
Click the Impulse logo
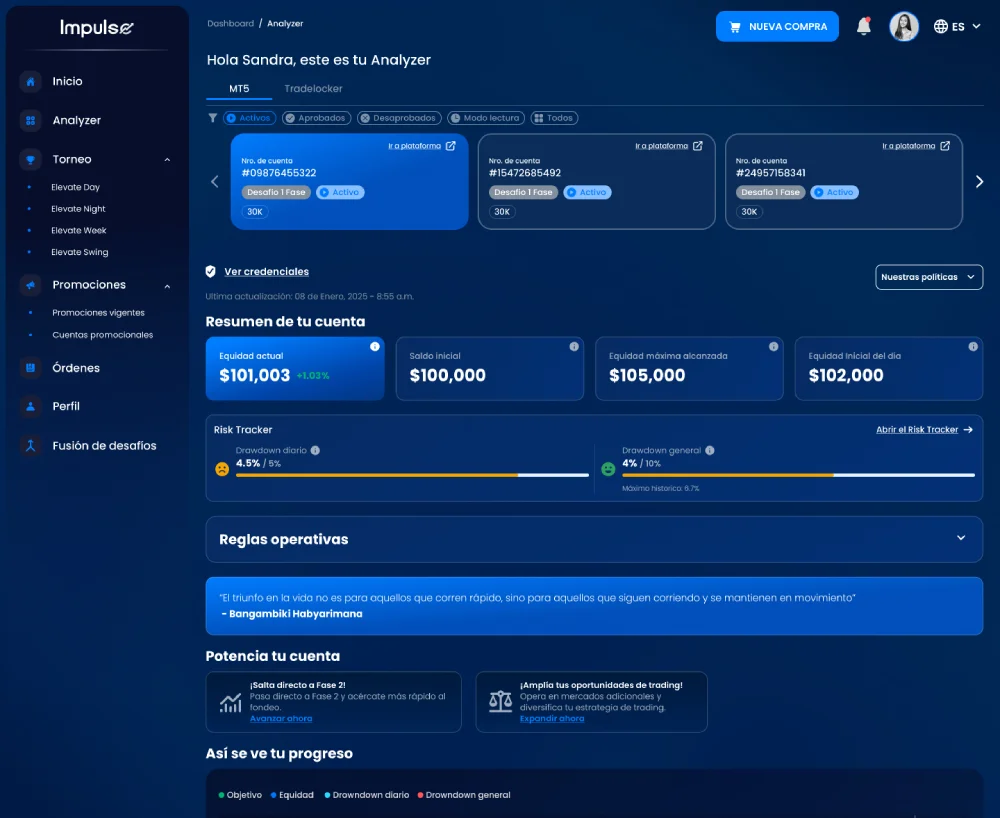tap(97, 27)
